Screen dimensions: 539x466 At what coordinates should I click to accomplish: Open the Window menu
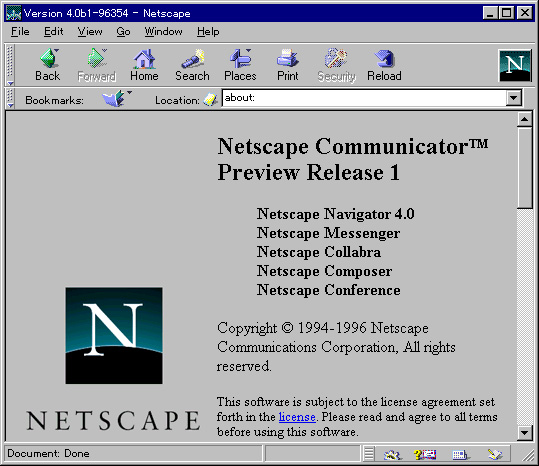(x=163, y=32)
